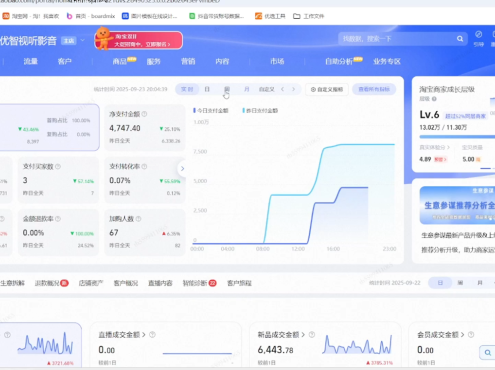The height and width of the screenshot is (370, 495).
Task: Open the 商品 menu
Action: [x=120, y=61]
